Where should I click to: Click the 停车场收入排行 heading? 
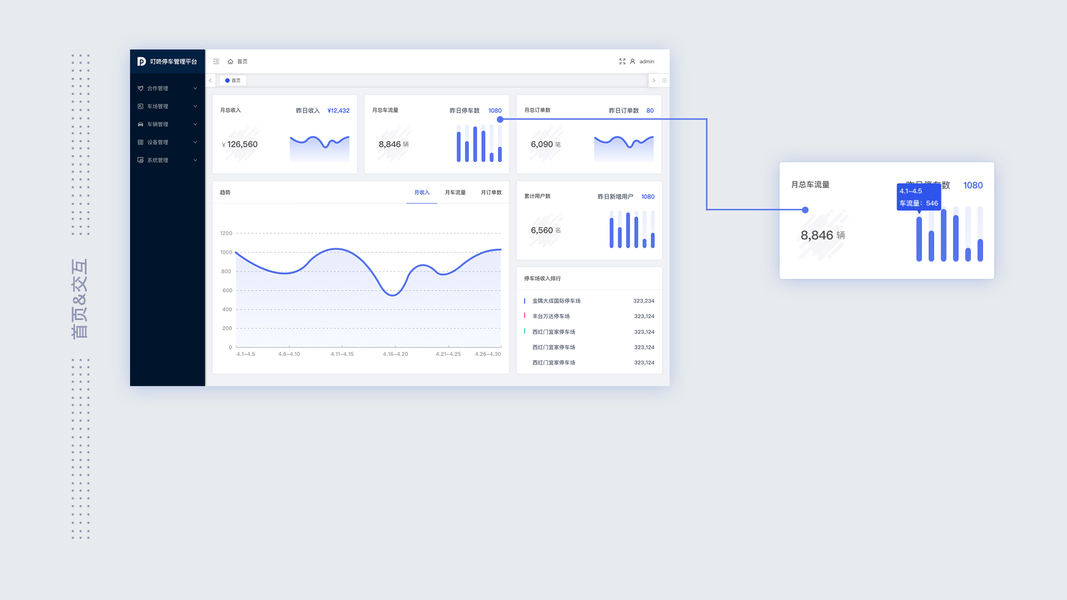pyautogui.click(x=542, y=278)
